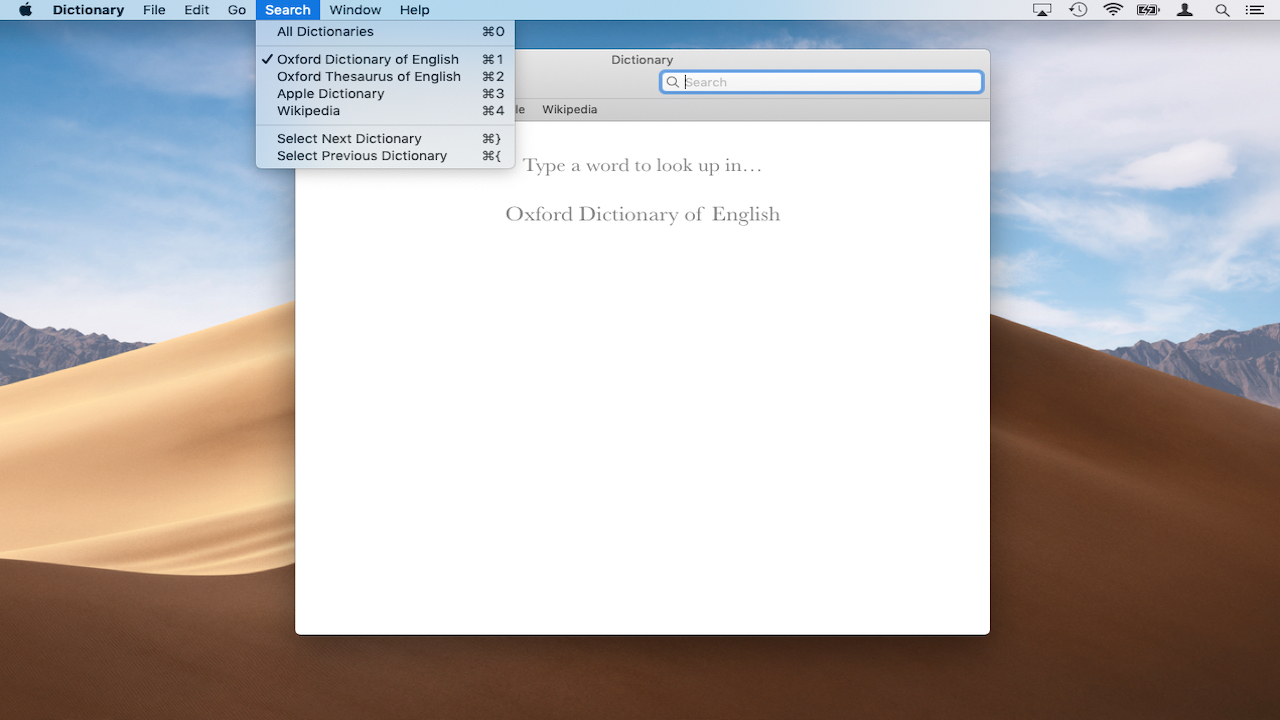Open the Go menu

tap(236, 10)
